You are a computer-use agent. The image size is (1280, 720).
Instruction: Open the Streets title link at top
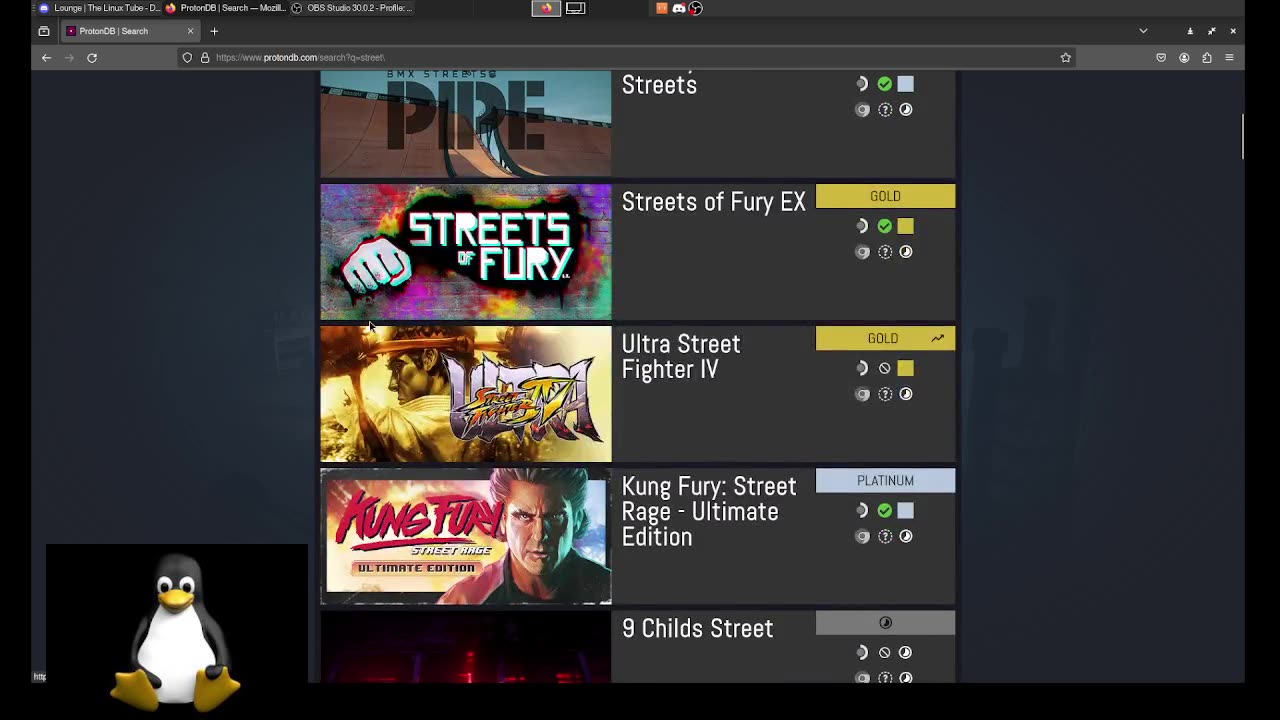pyautogui.click(x=659, y=85)
